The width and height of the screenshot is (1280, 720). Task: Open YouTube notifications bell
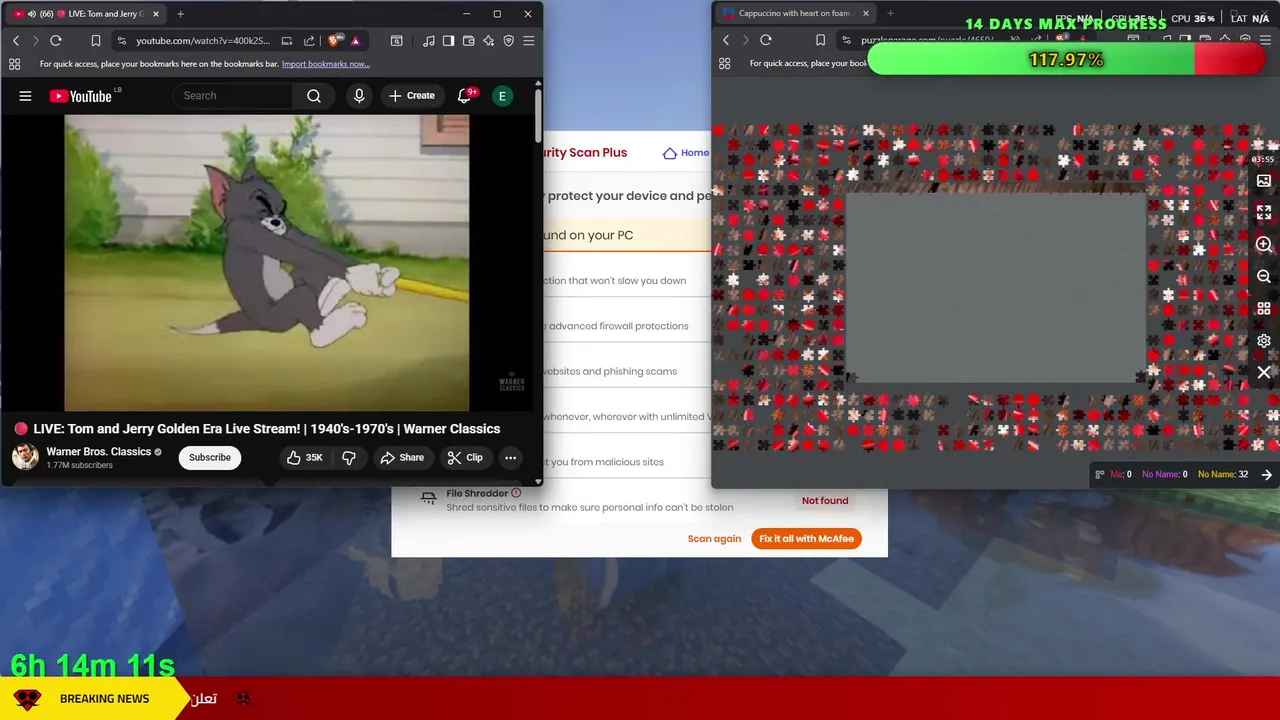pyautogui.click(x=465, y=96)
